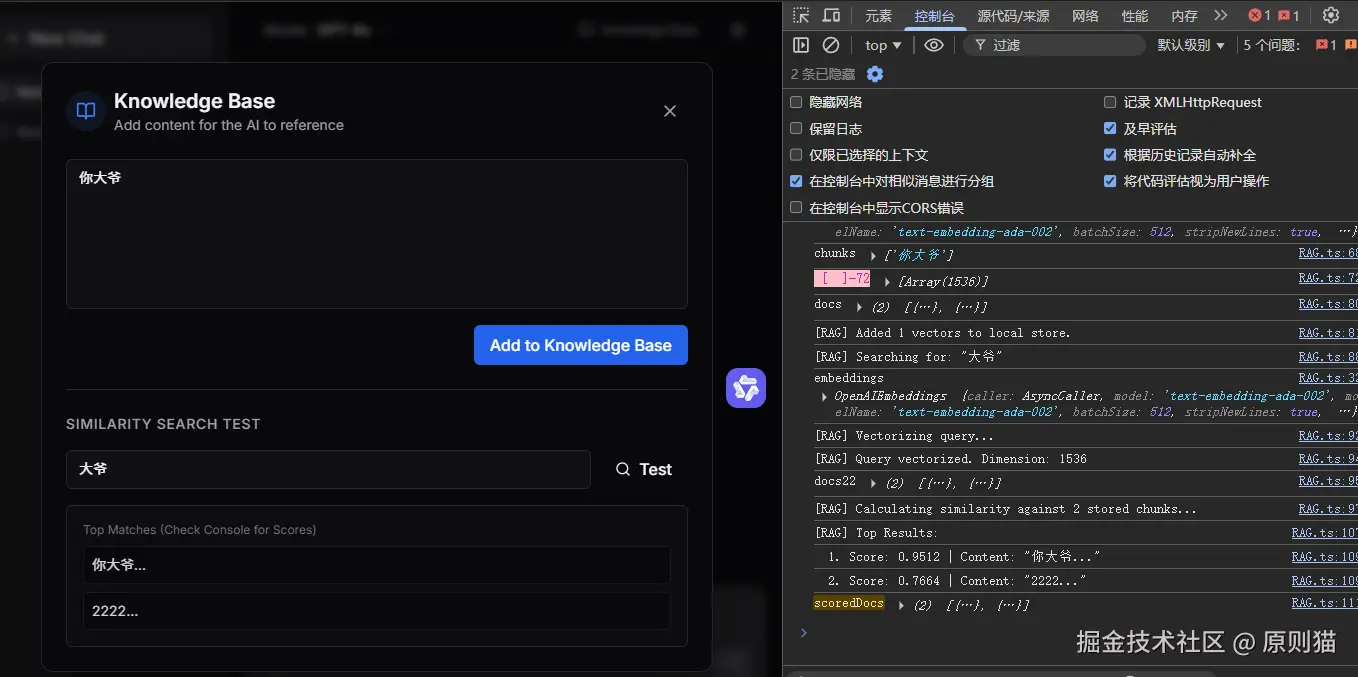Open the 默认级别 log level dropdown
The height and width of the screenshot is (677, 1358).
pyautogui.click(x=1191, y=45)
